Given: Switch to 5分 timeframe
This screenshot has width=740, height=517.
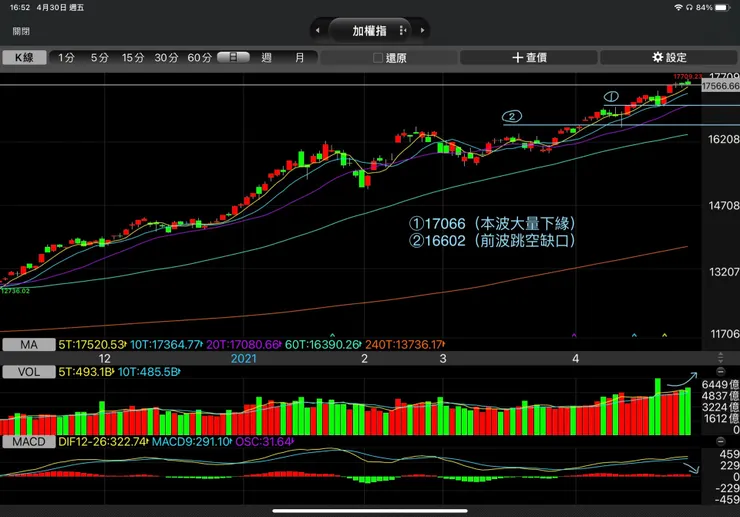Looking at the screenshot, I should click(x=100, y=58).
